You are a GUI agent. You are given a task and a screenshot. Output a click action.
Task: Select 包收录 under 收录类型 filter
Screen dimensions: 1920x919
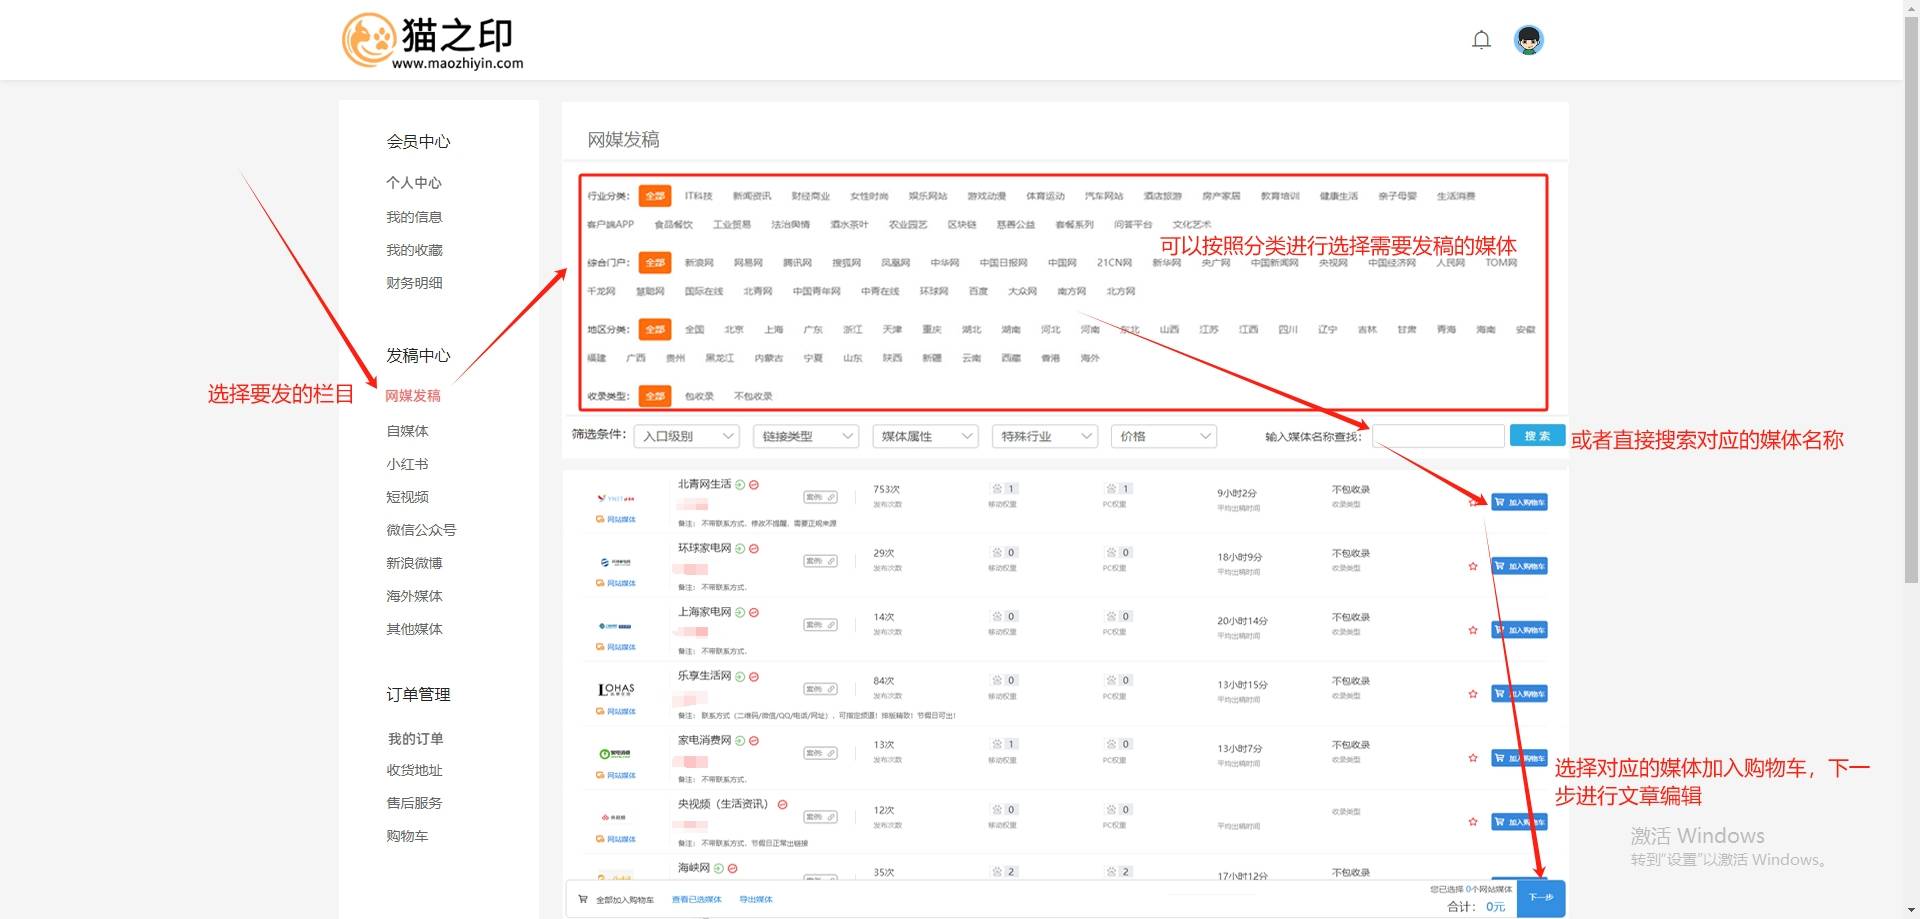point(699,396)
